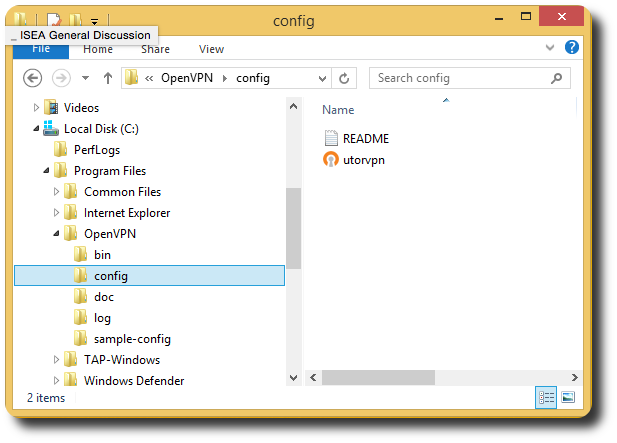Collapse the OpenVPN tree node
The height and width of the screenshot is (443, 617).
click(56, 233)
